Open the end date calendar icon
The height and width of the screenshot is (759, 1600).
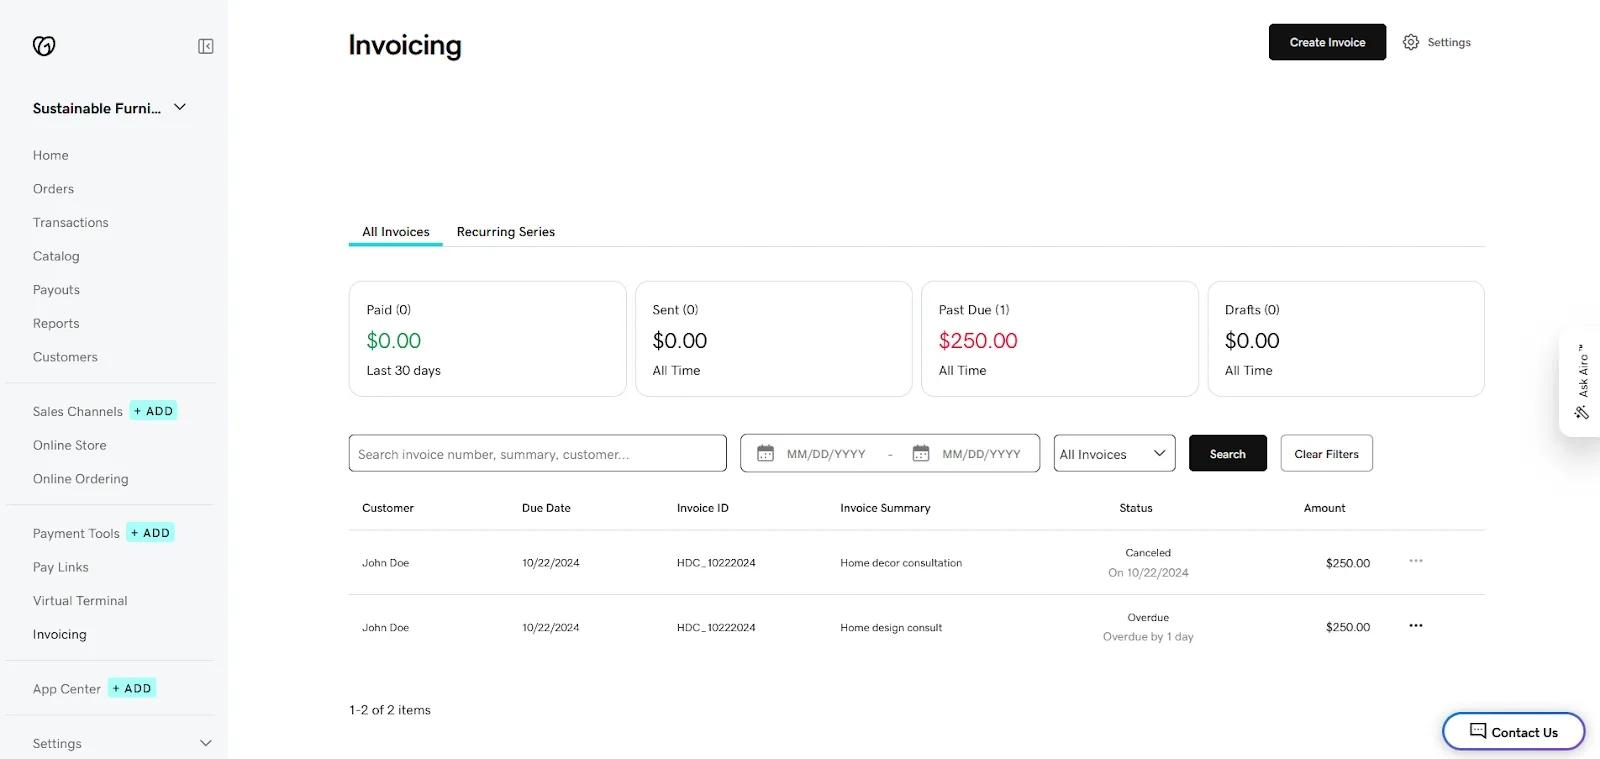[921, 454]
